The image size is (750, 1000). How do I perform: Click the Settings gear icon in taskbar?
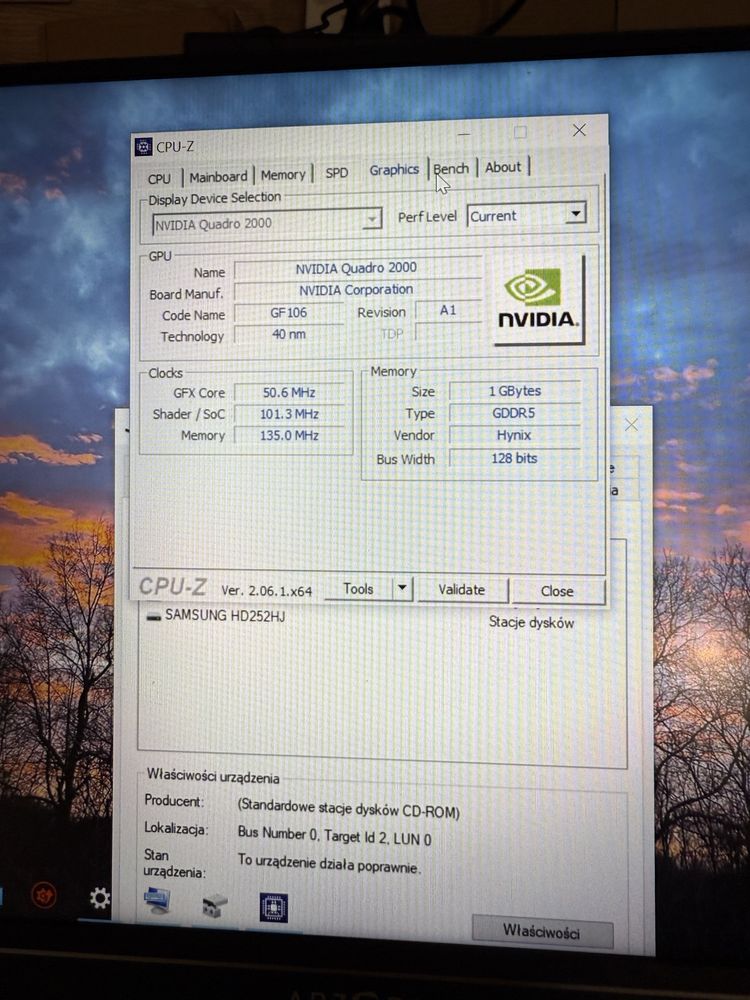click(x=99, y=898)
